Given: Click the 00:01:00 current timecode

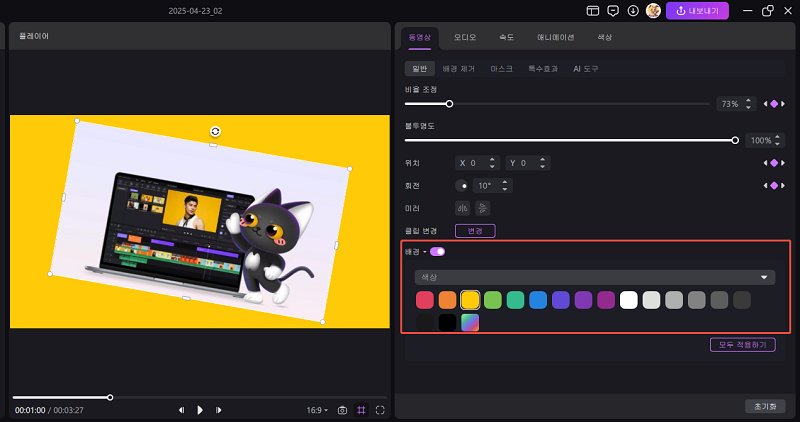Looking at the screenshot, I should click(x=30, y=410).
